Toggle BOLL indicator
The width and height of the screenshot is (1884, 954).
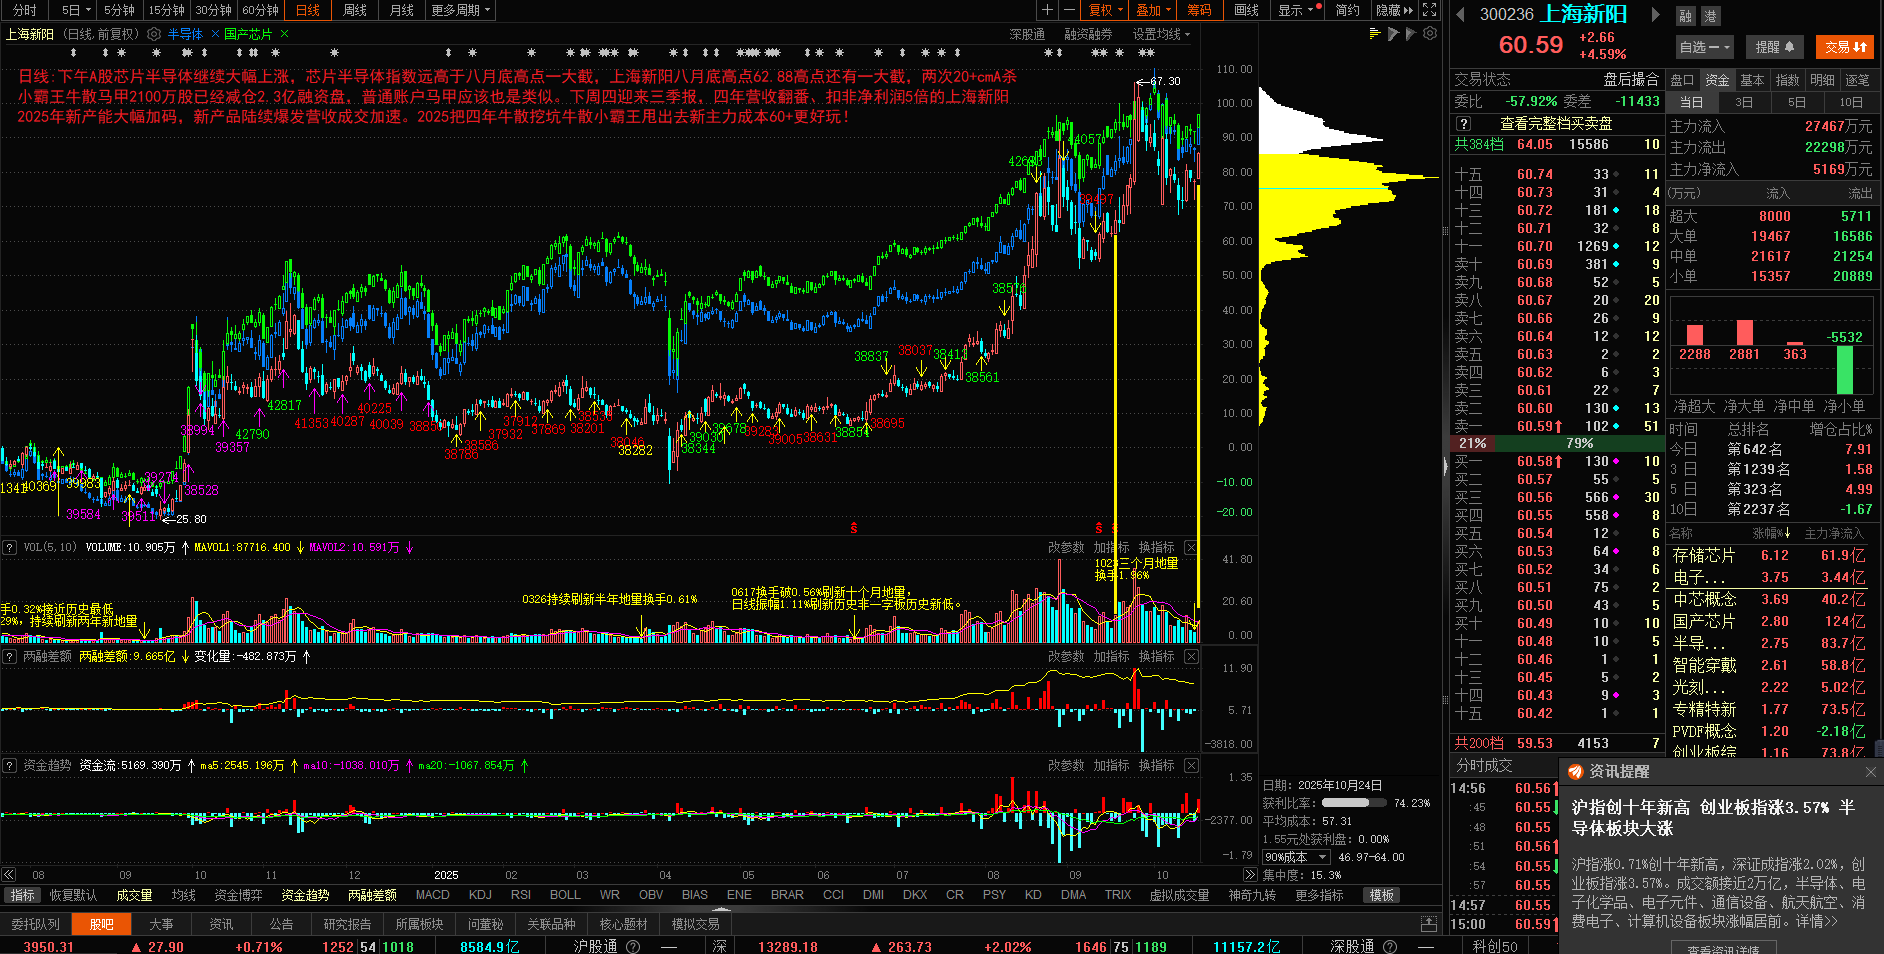[x=565, y=895]
